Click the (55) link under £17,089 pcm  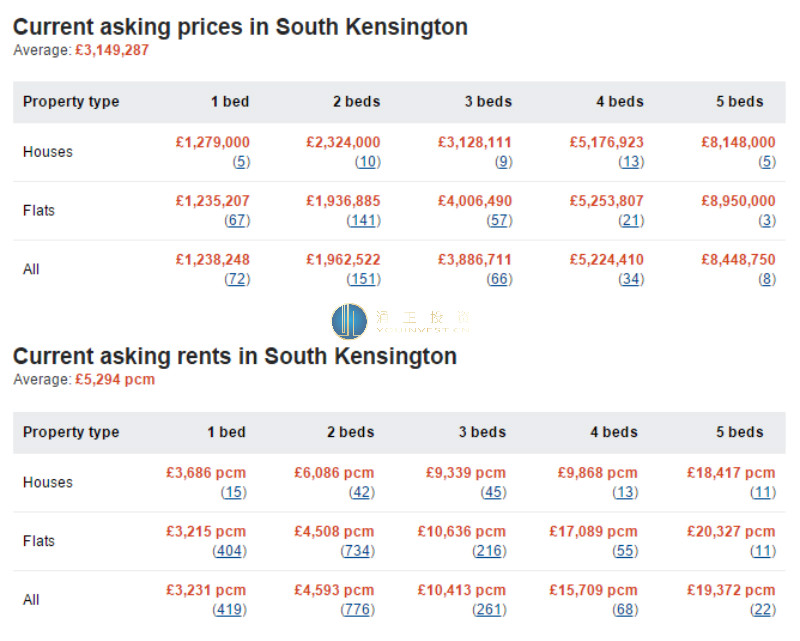pyautogui.click(x=625, y=551)
